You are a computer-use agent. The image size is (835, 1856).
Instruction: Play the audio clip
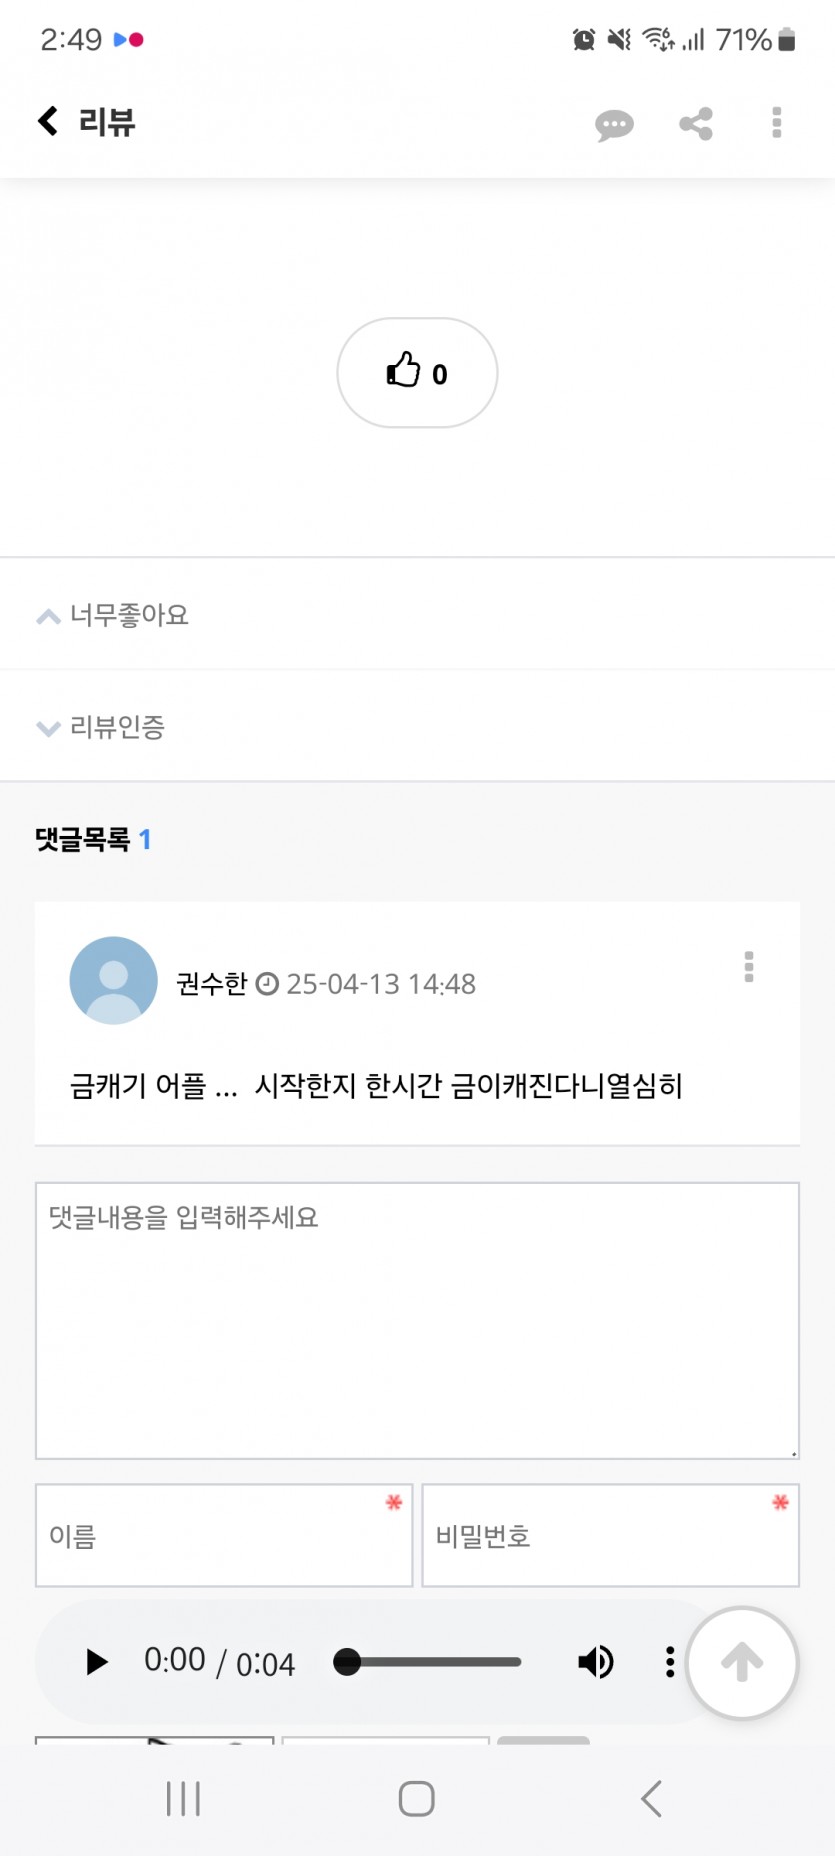96,1662
